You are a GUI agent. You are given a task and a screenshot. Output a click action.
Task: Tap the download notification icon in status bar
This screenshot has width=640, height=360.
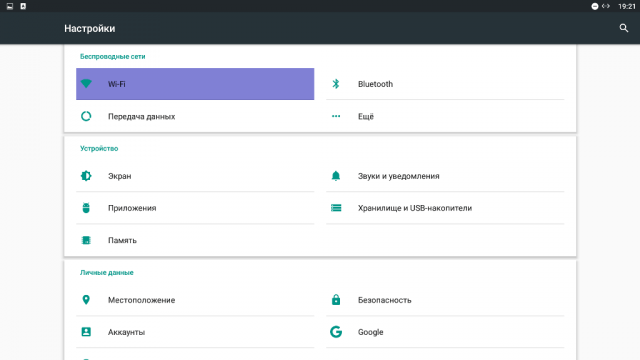[23, 6]
